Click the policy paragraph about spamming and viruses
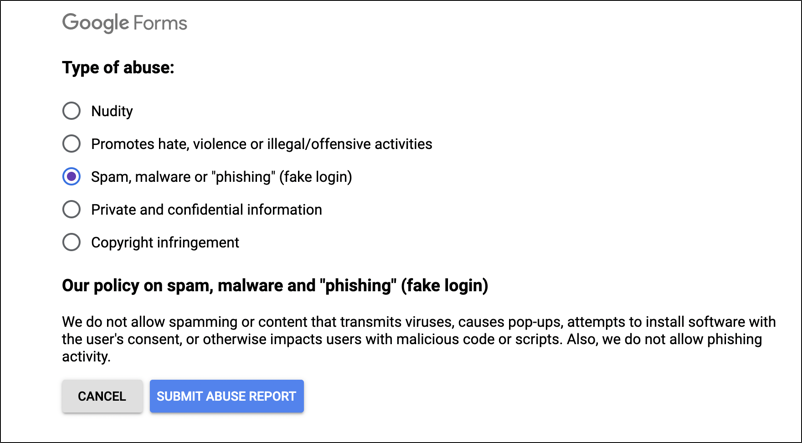This screenshot has height=443, width=802. coord(419,339)
